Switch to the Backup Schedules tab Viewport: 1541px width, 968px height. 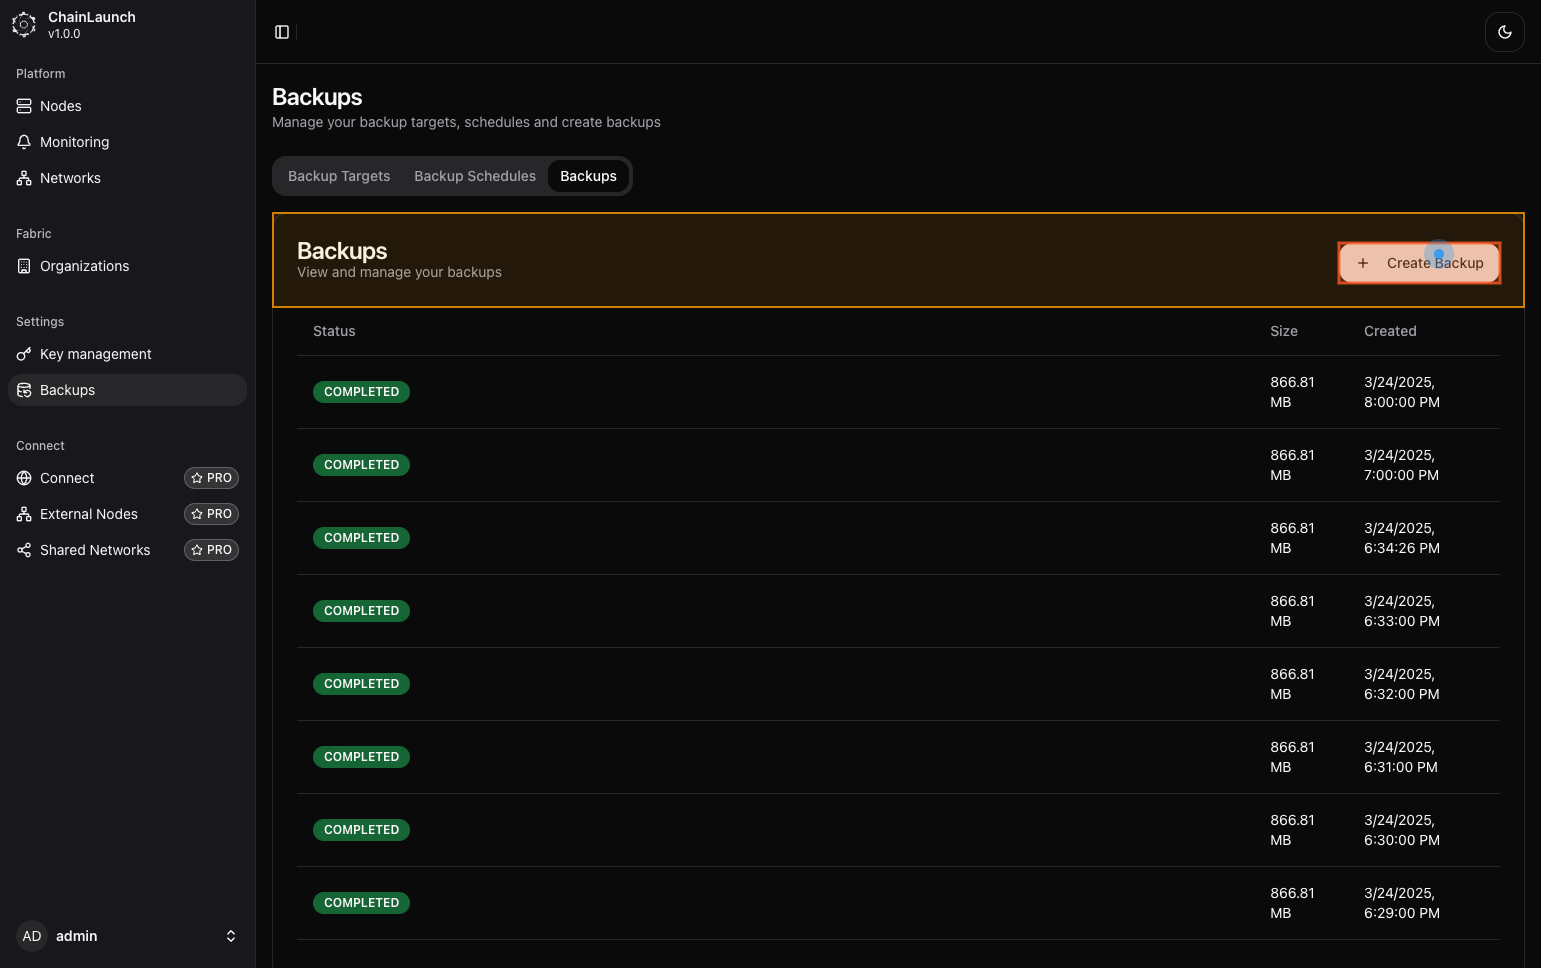point(475,176)
